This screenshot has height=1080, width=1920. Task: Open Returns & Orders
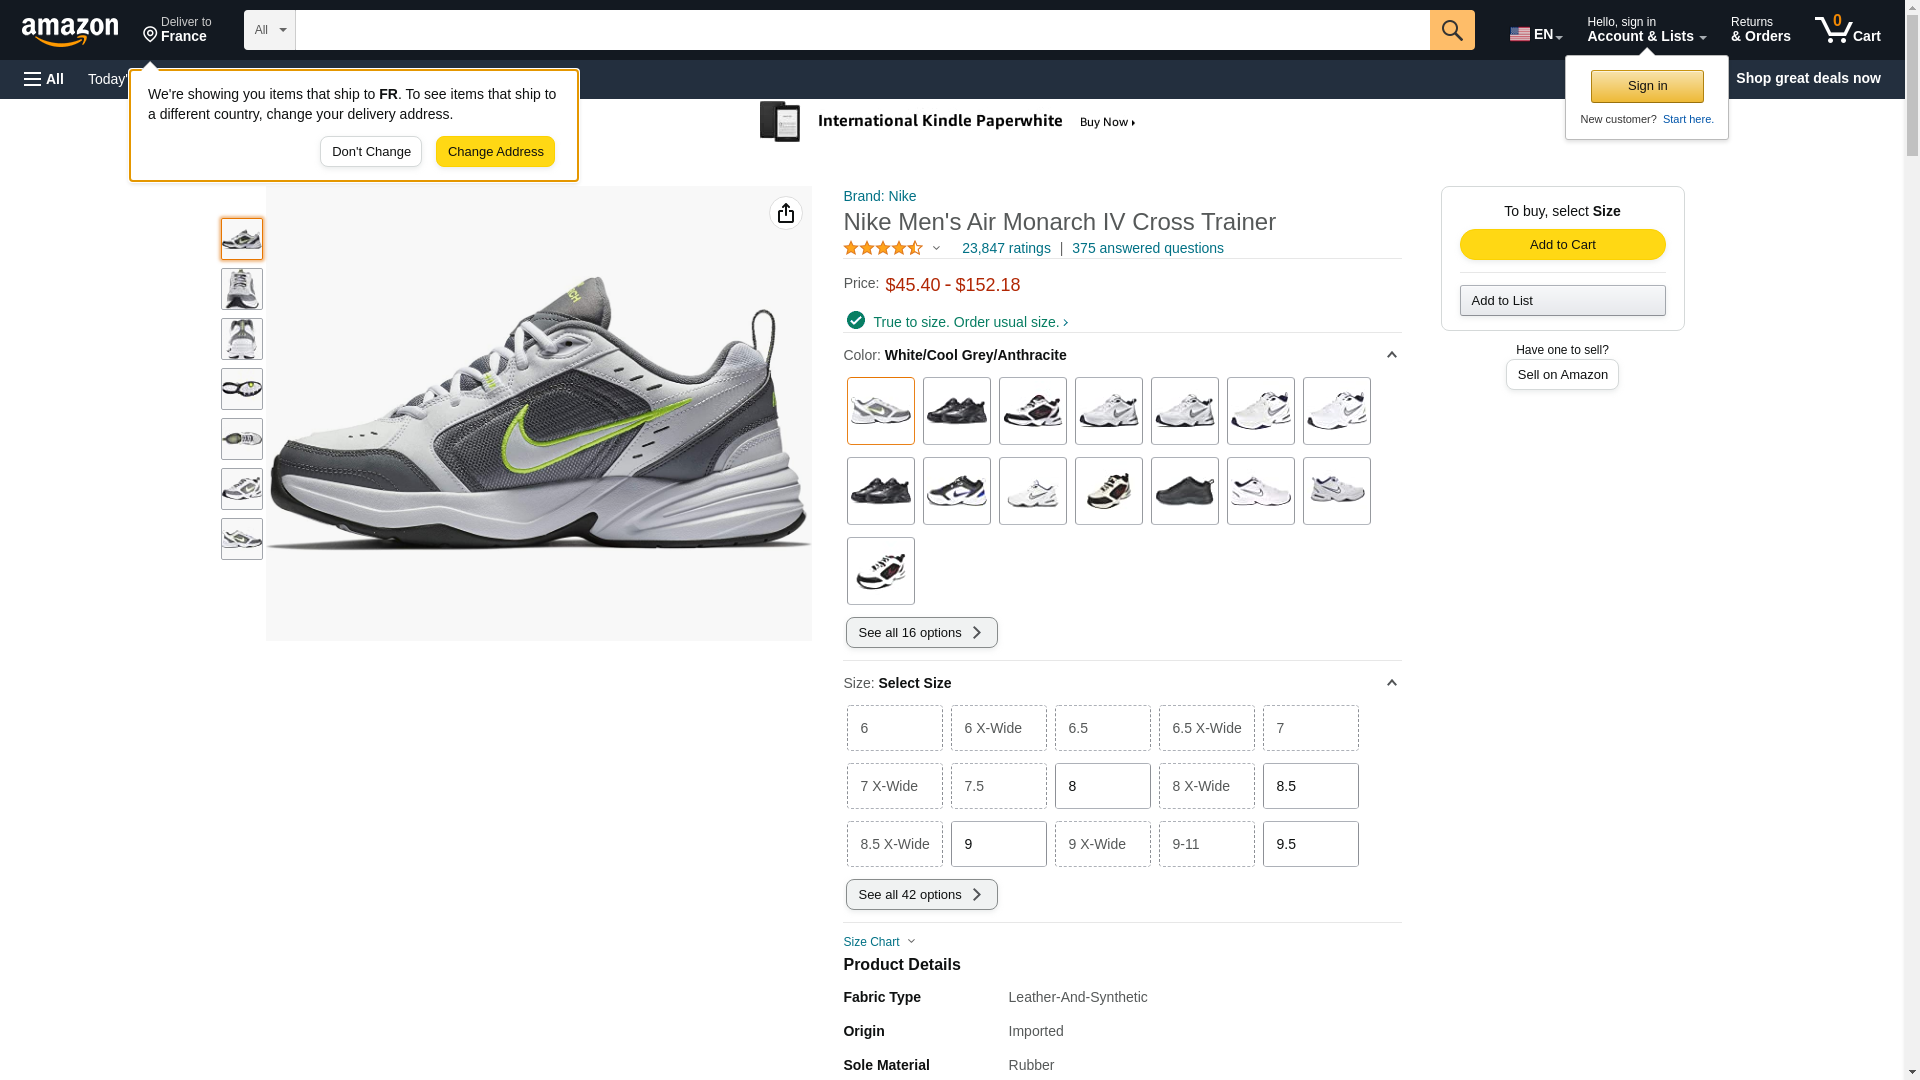pos(1760,30)
